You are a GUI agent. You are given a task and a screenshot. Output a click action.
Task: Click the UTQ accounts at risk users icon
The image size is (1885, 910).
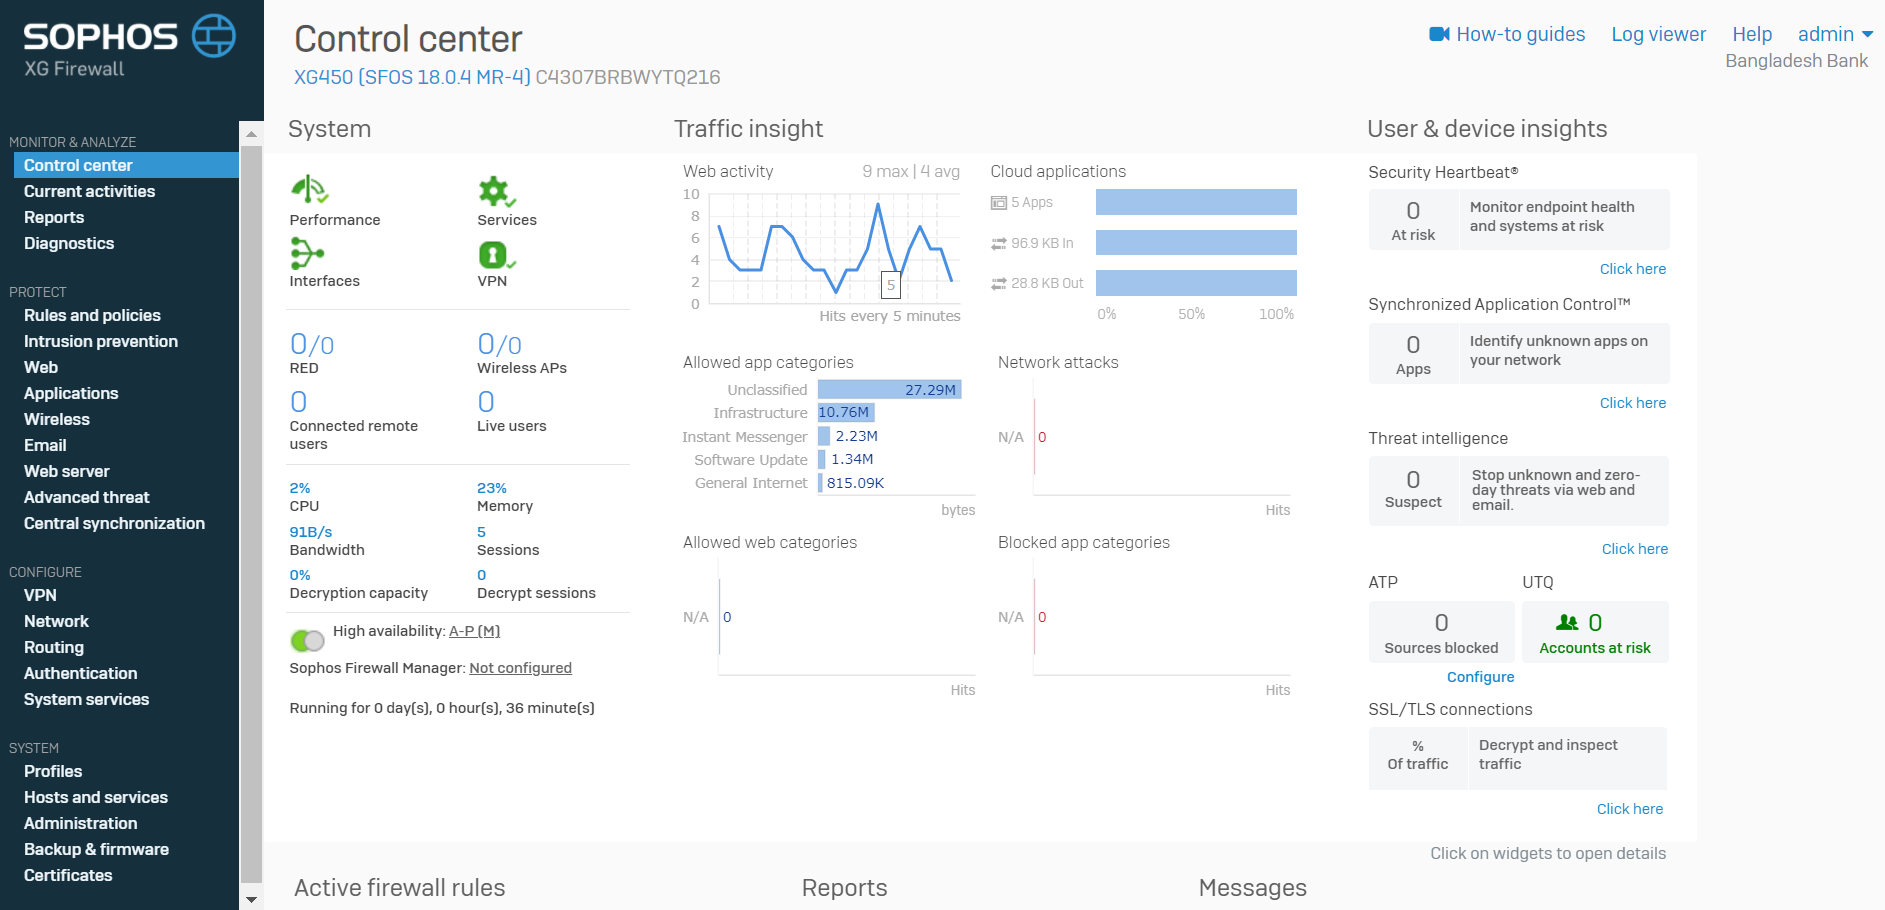coord(1567,622)
